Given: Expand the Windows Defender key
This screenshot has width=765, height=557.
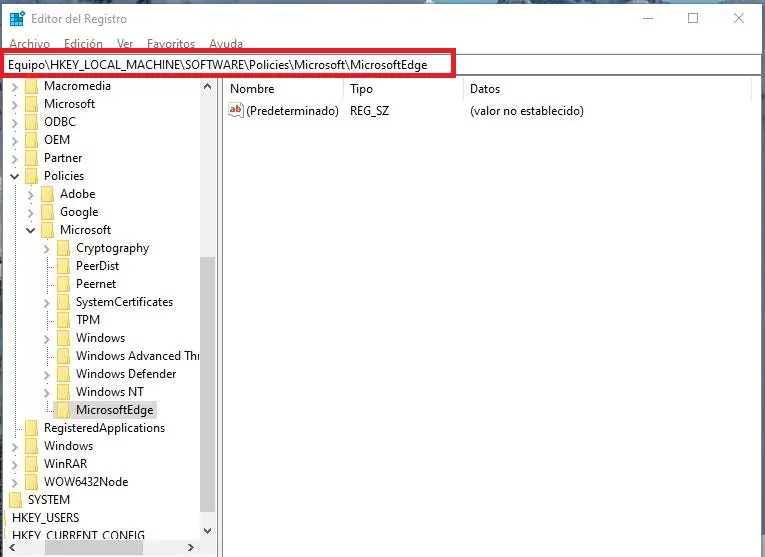Looking at the screenshot, I should pos(47,375).
